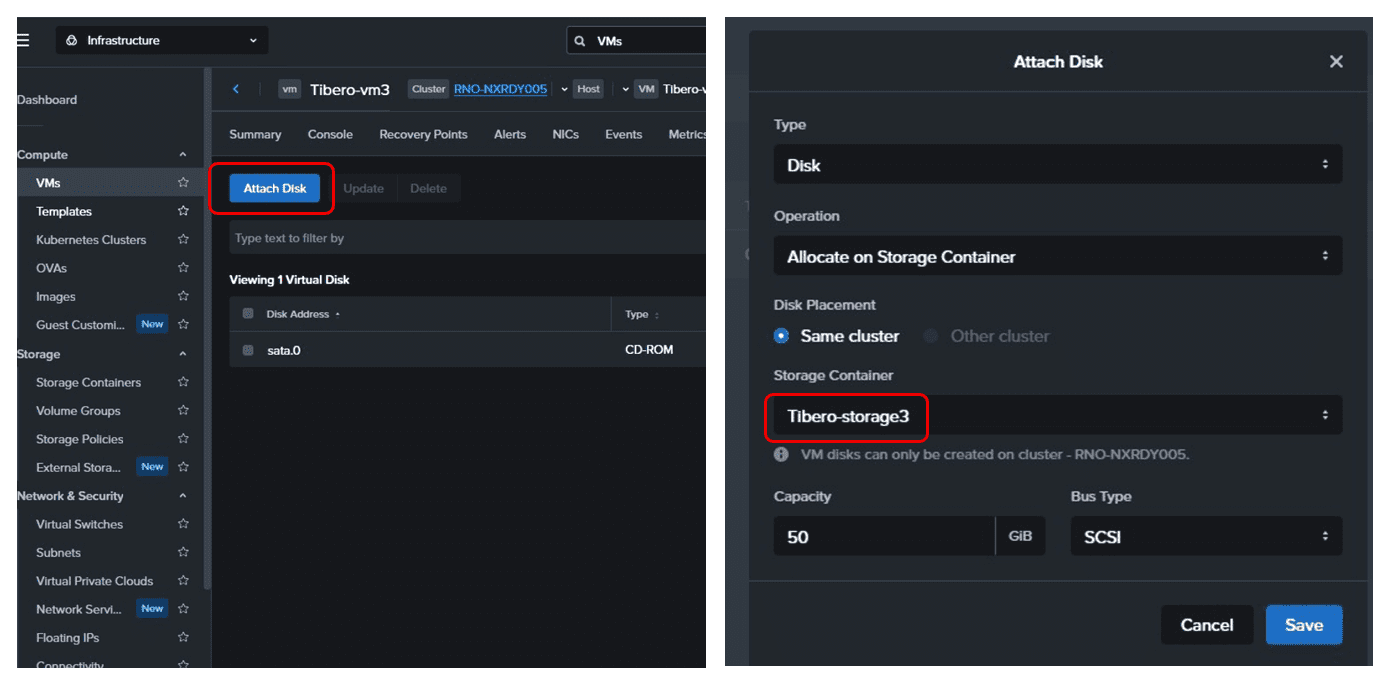Click the search magnifier icon
Image resolution: width=1393 pixels, height=682 pixels.
(x=580, y=41)
